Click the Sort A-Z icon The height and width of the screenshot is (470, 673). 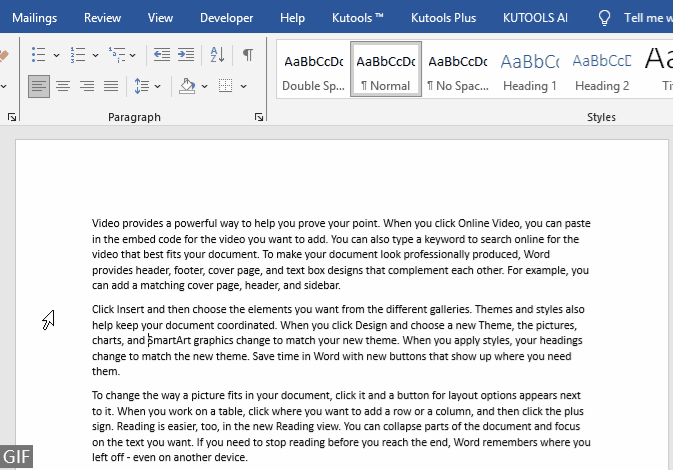tap(218, 55)
